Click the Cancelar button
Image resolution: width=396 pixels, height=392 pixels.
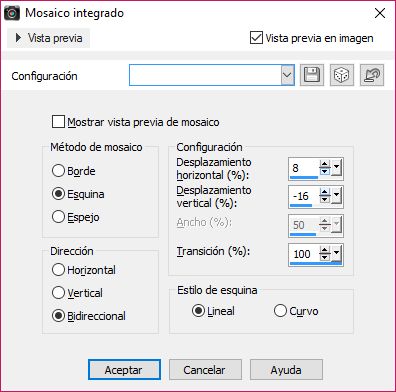[205, 370]
